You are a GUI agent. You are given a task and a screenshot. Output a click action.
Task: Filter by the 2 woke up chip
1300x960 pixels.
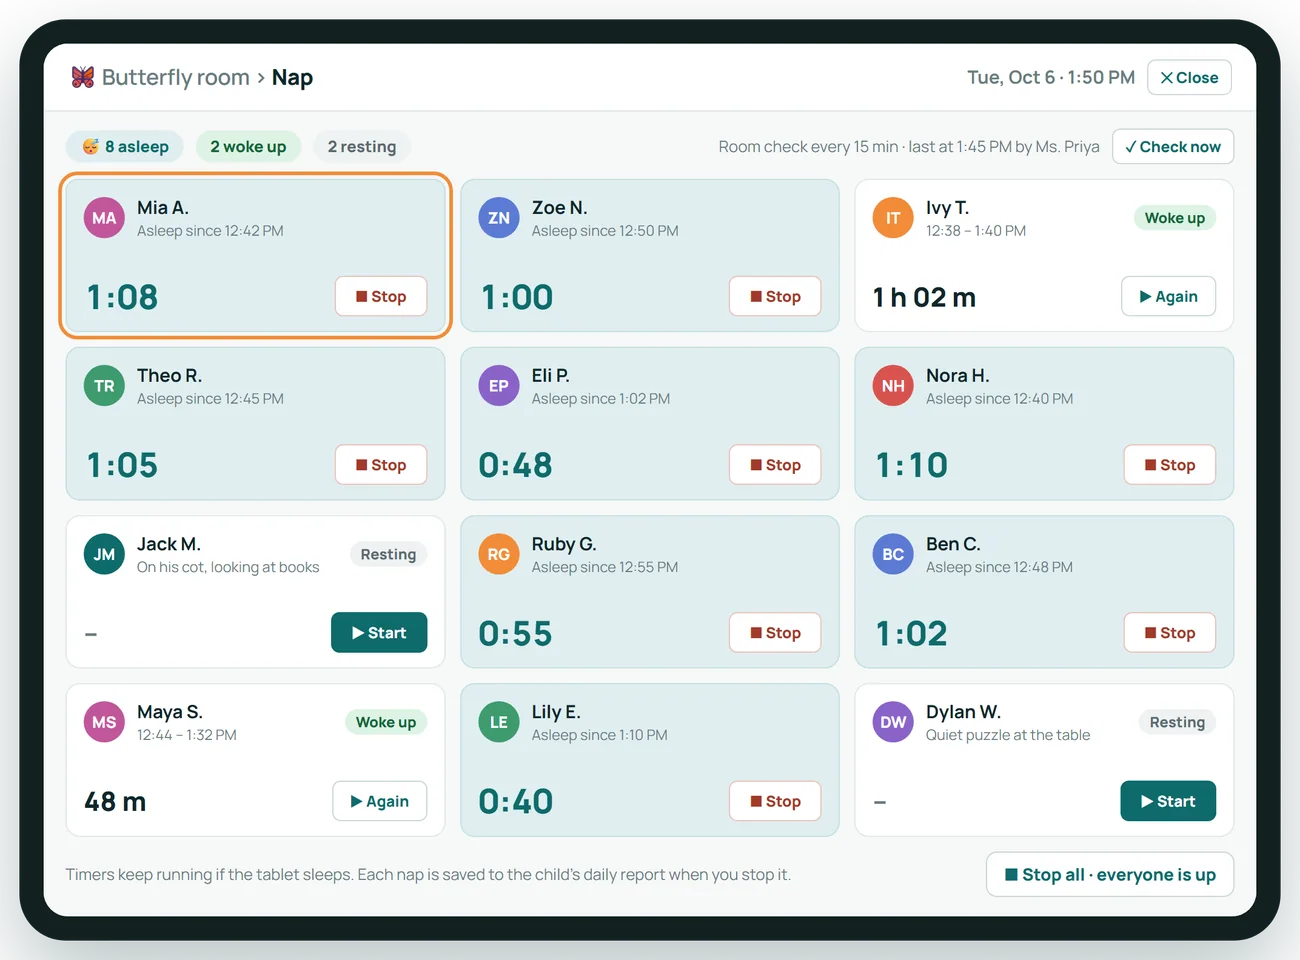248,147
